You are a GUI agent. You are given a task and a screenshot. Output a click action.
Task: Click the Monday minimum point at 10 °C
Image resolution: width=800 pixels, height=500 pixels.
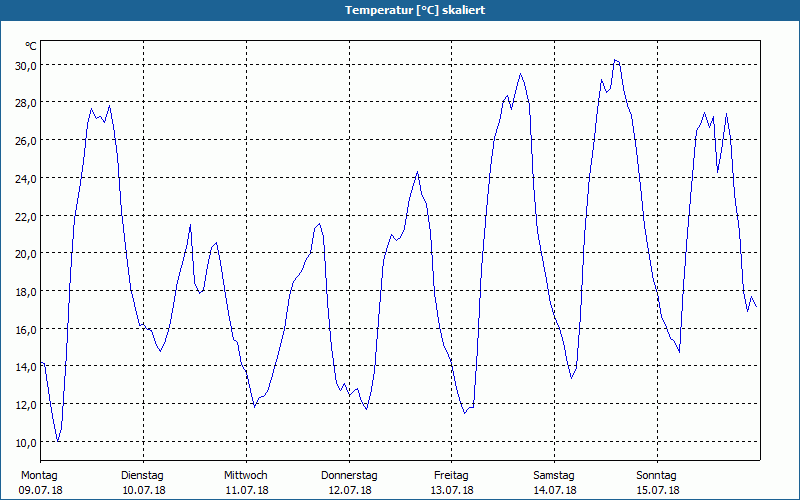pos(58,441)
